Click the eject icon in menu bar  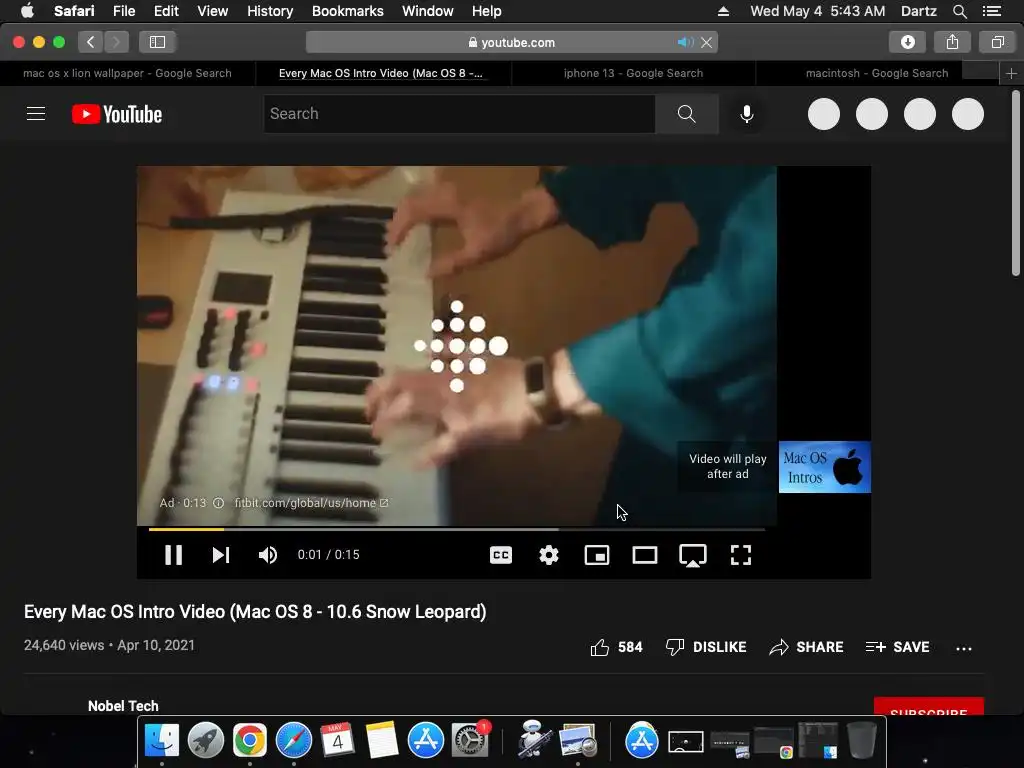[723, 11]
